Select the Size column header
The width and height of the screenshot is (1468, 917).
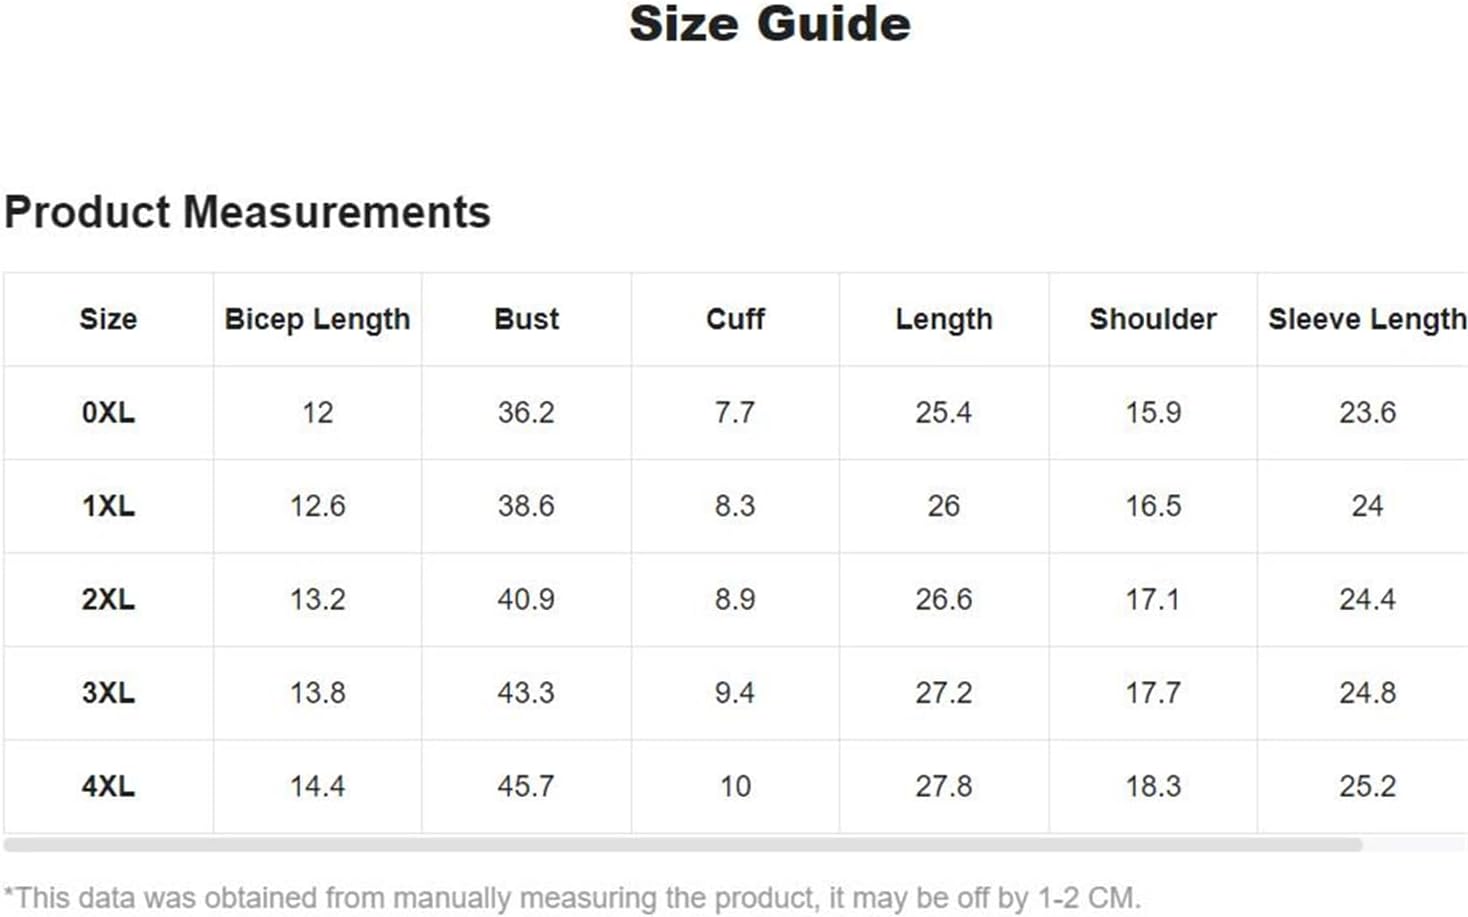pyautogui.click(x=108, y=319)
